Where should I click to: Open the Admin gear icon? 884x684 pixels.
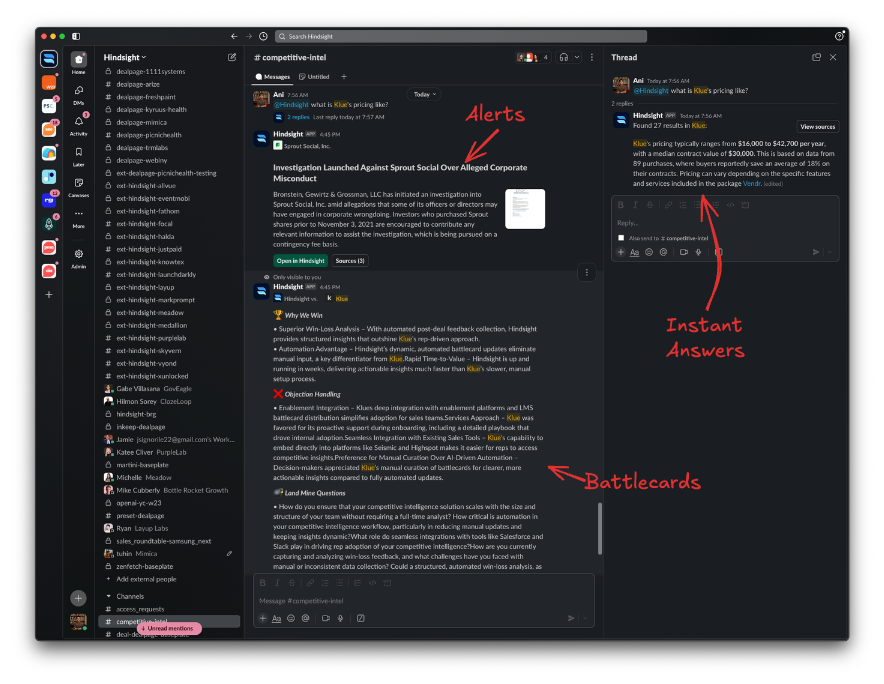(78, 258)
